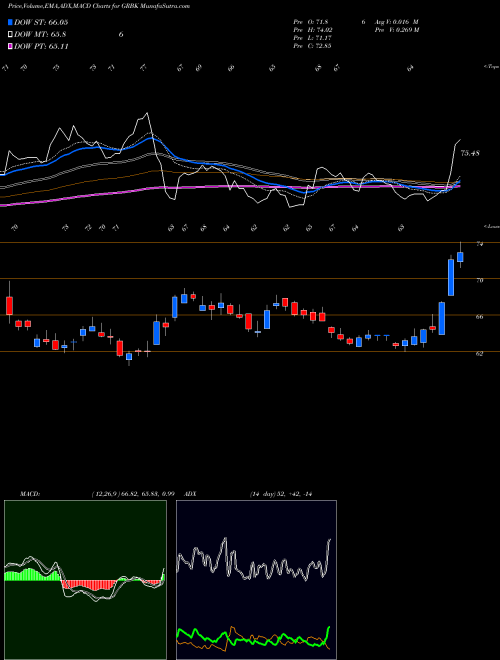Screen dimensions: 500x660
Task: Click the magenta DOW PT legend swatch
Action: (10, 46)
